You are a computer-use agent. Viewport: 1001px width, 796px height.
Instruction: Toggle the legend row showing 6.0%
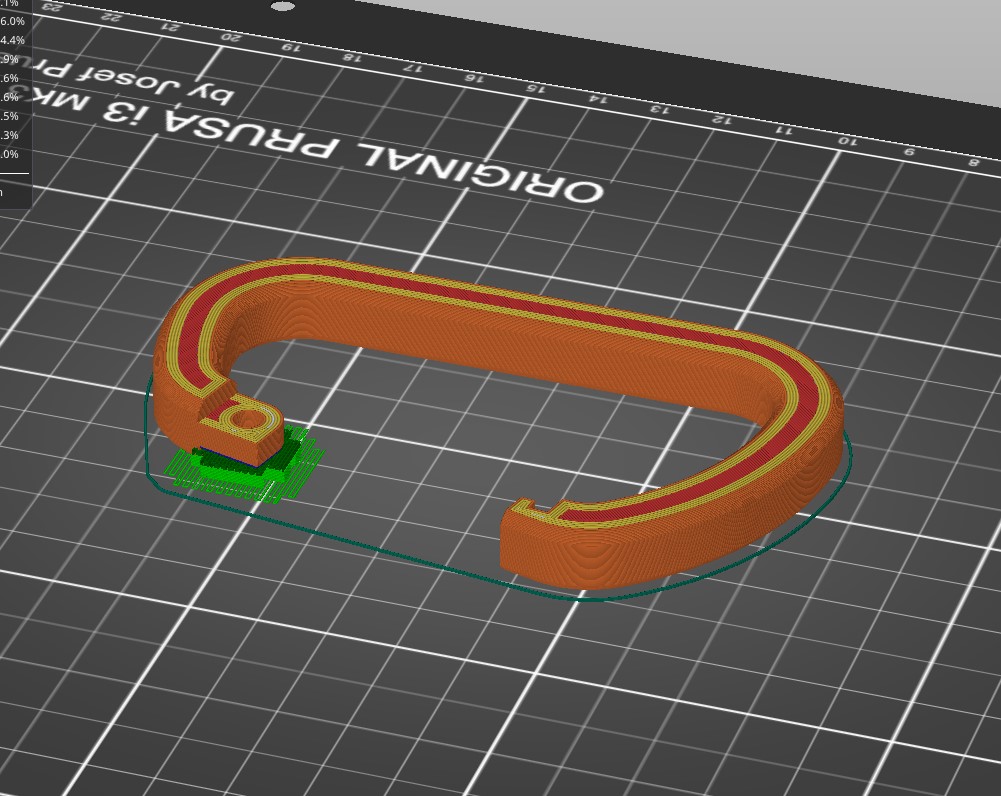pos(15,22)
